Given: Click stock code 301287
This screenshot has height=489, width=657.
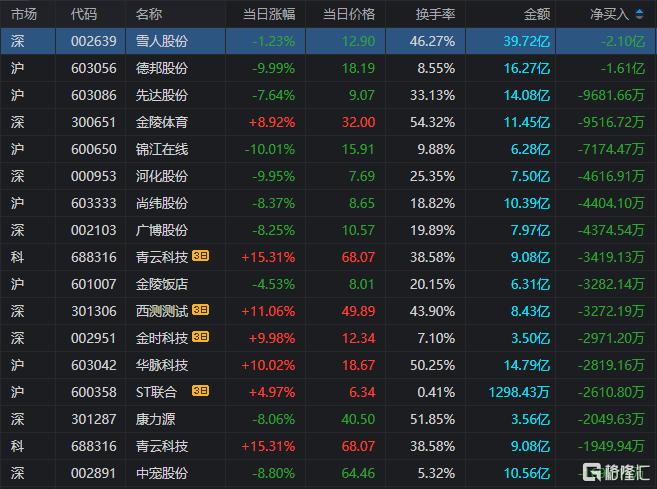Looking at the screenshot, I should [93, 419].
